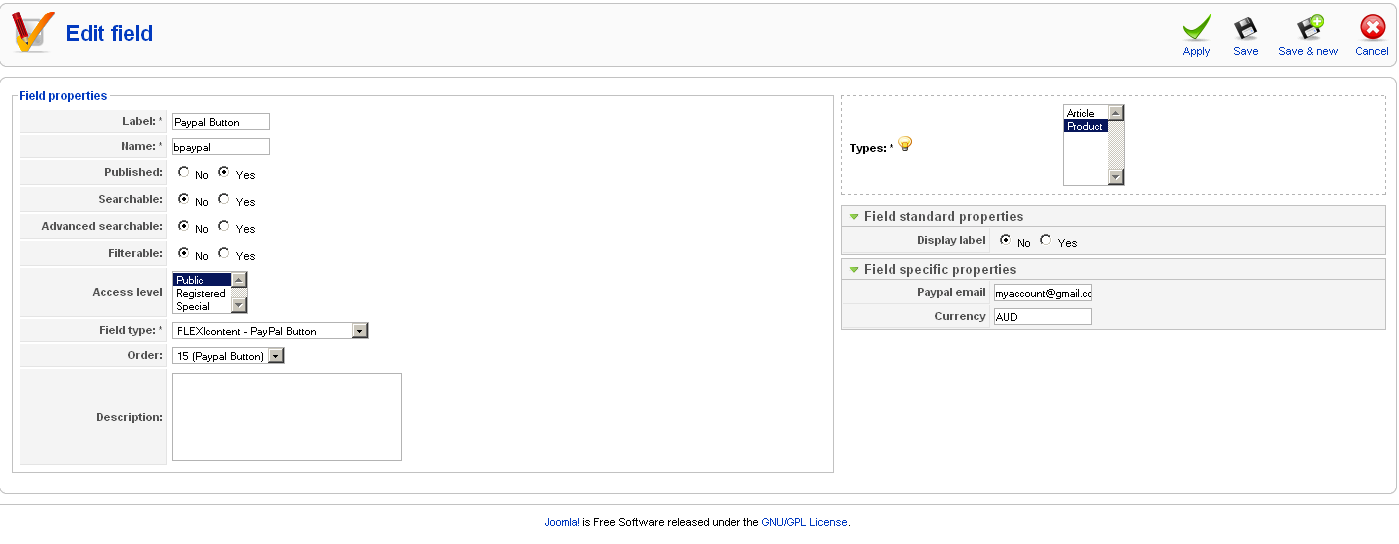1399x544 pixels.
Task: Open the GNU/GPL License link
Action: point(804,522)
